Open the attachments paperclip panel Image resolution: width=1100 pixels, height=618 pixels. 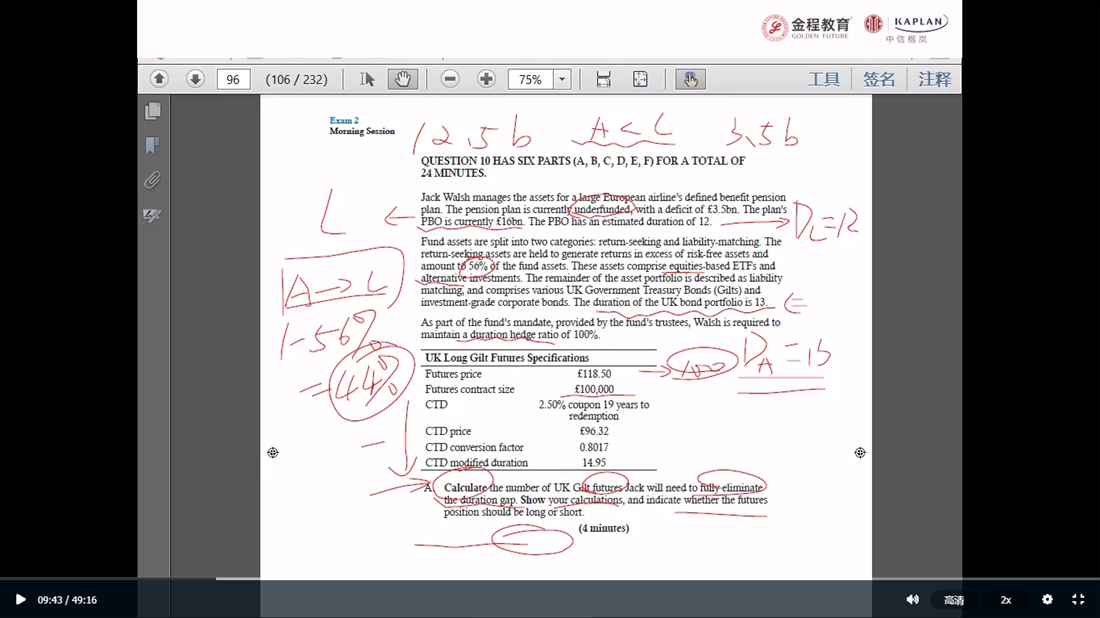153,181
